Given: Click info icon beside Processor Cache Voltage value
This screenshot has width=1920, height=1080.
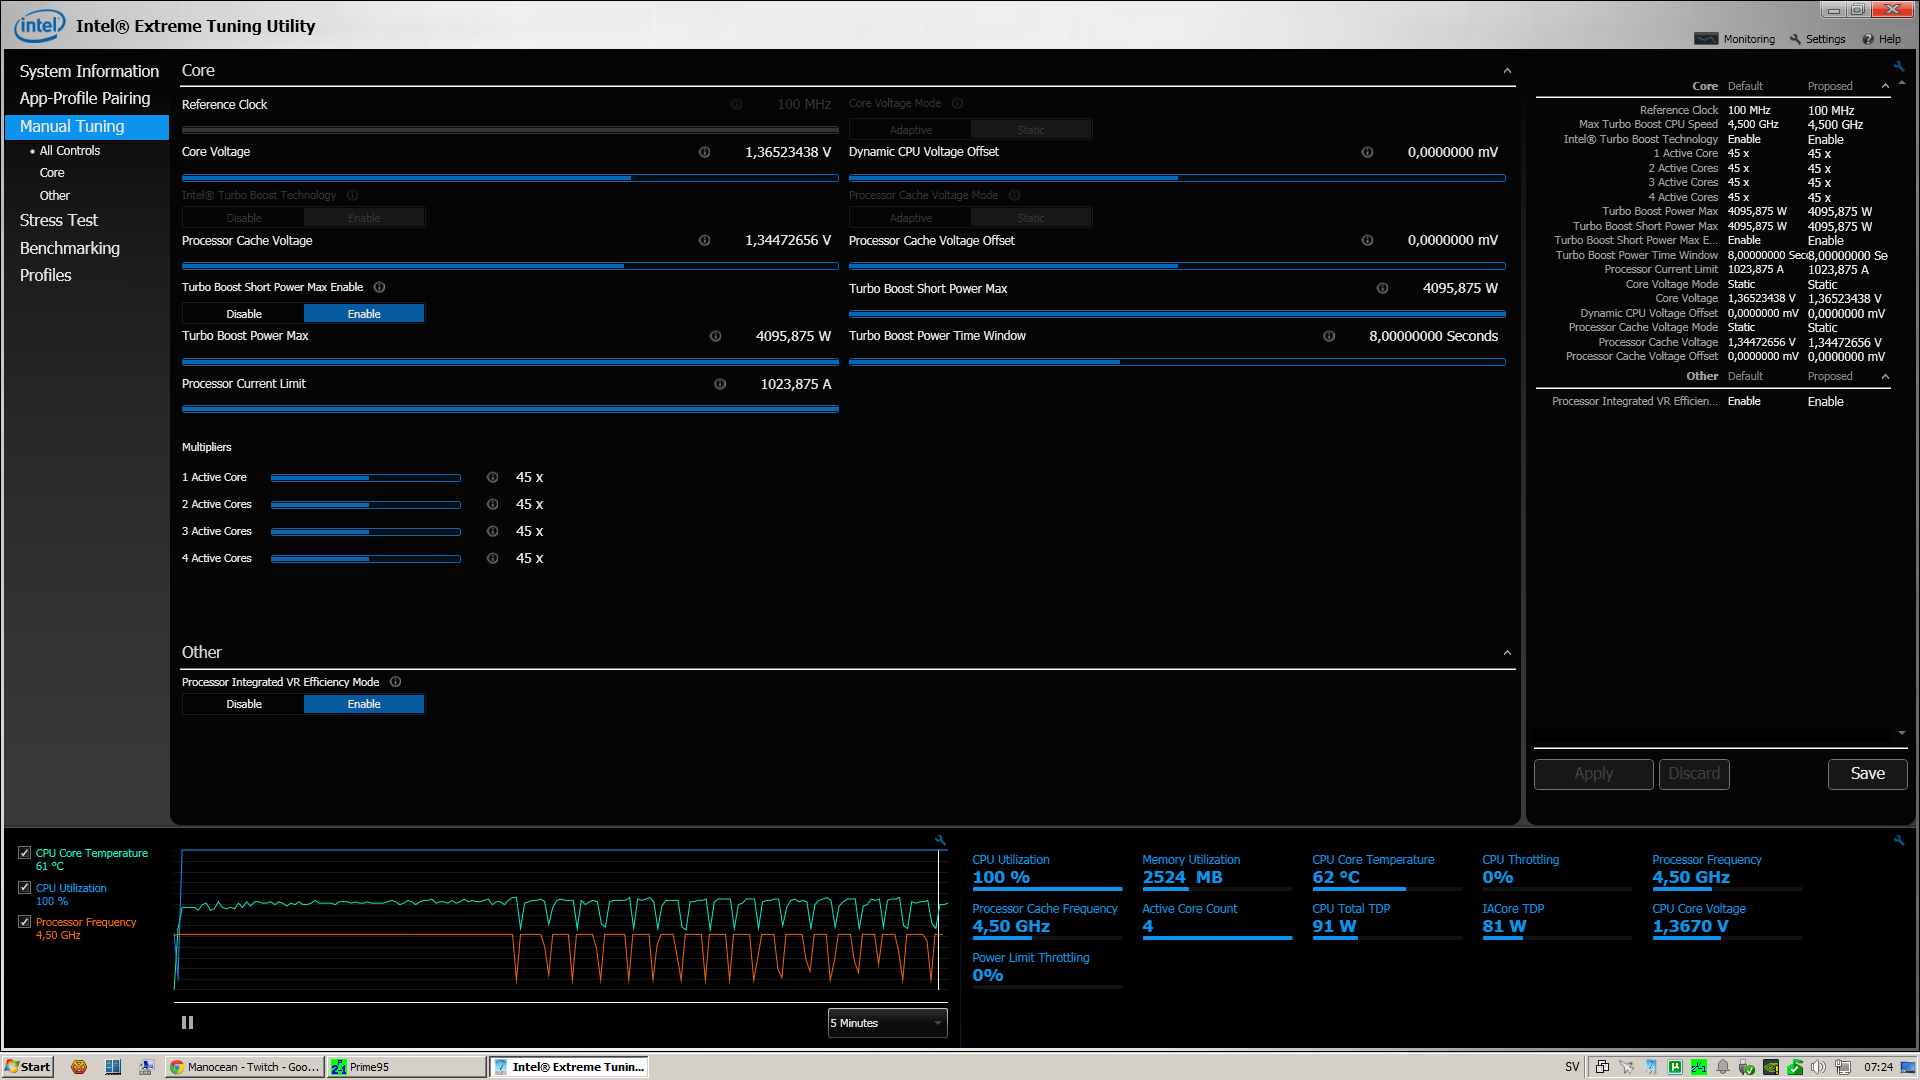Looking at the screenshot, I should tap(704, 240).
